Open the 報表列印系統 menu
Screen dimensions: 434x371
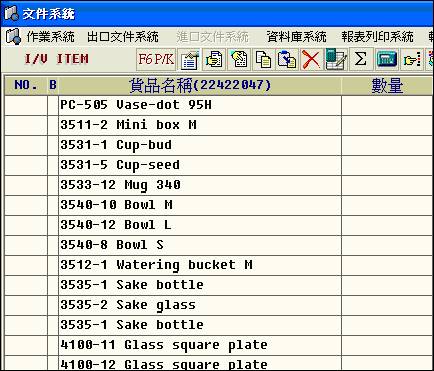(x=377, y=37)
